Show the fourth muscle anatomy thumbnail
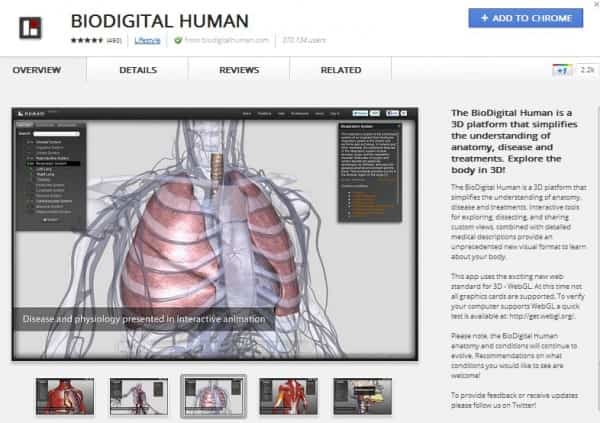This screenshot has height=423, width=600. click(288, 396)
